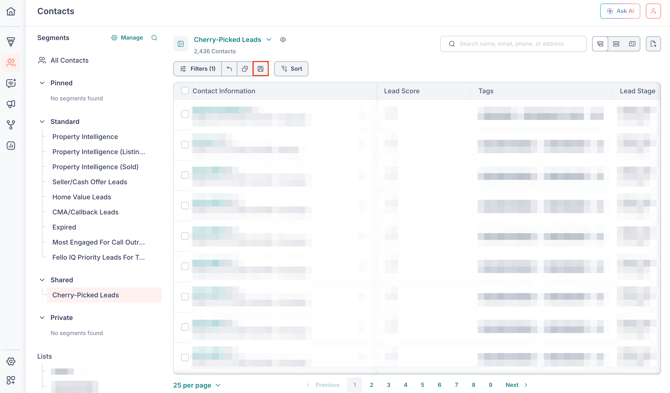This screenshot has width=670, height=393.
Task: Open the home icon in left sidebar
Action: pyautogui.click(x=11, y=12)
